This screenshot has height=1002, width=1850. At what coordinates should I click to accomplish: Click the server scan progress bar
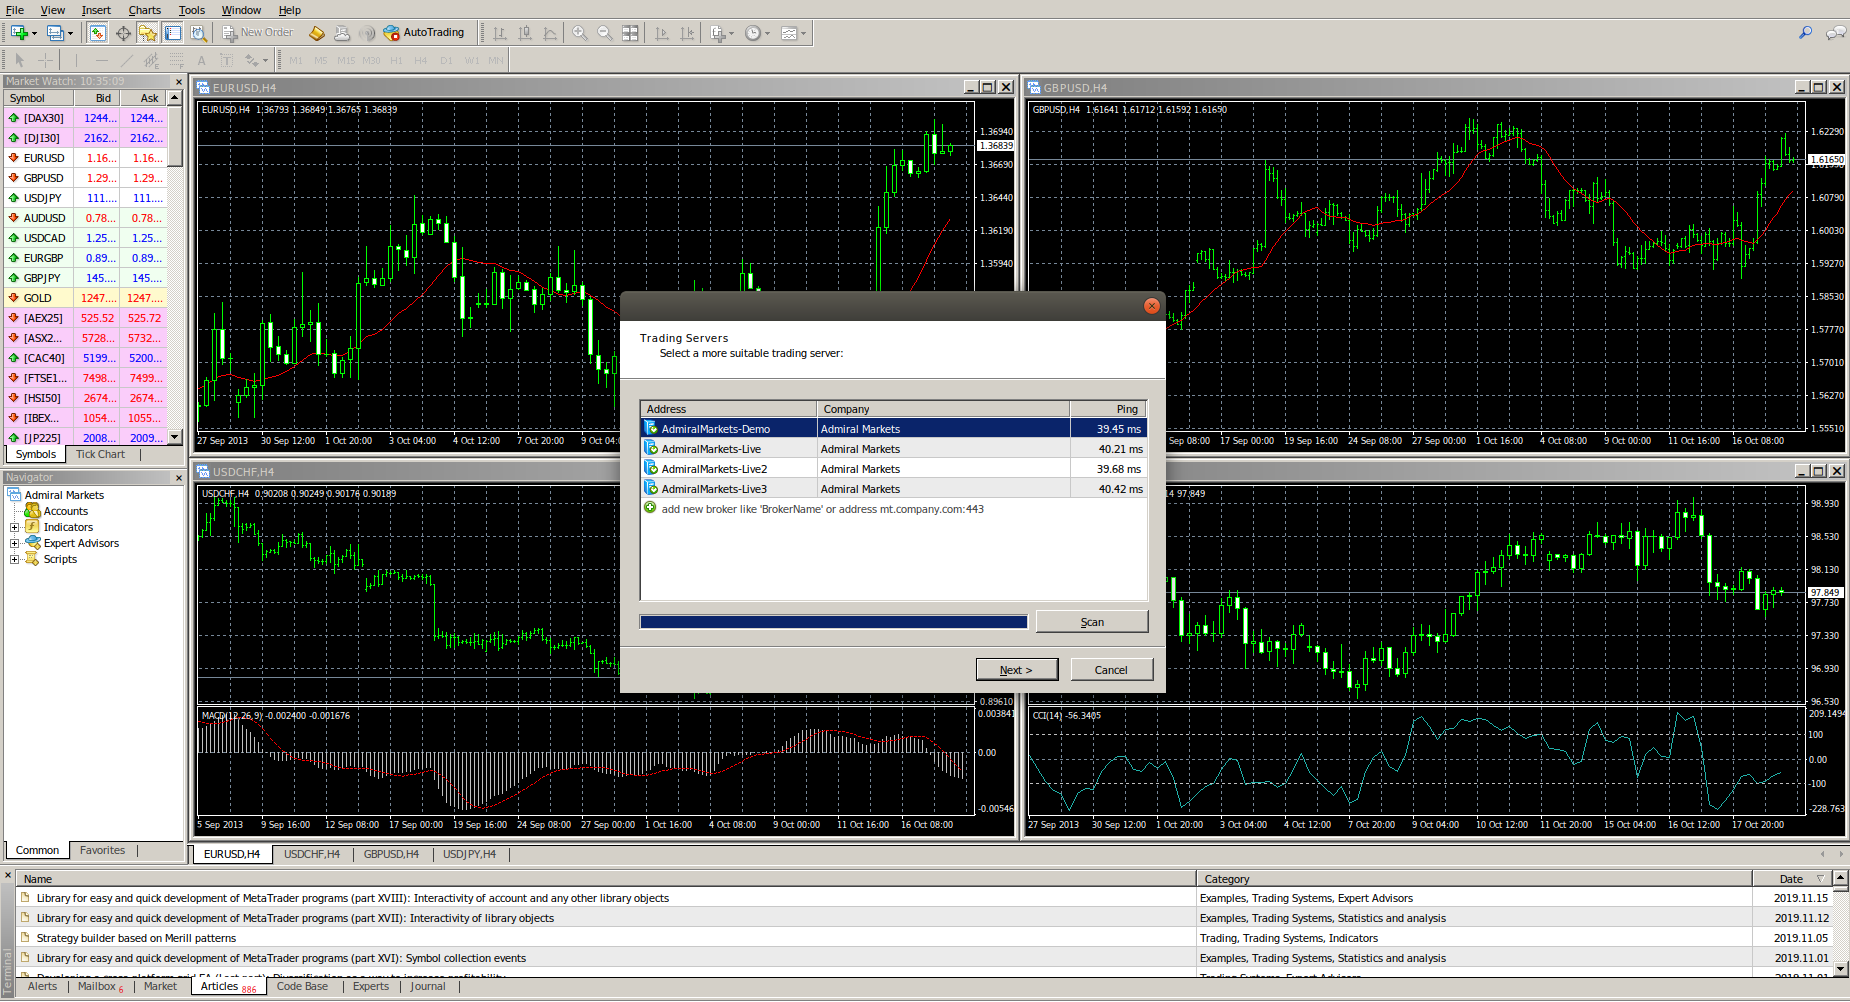pyautogui.click(x=833, y=621)
